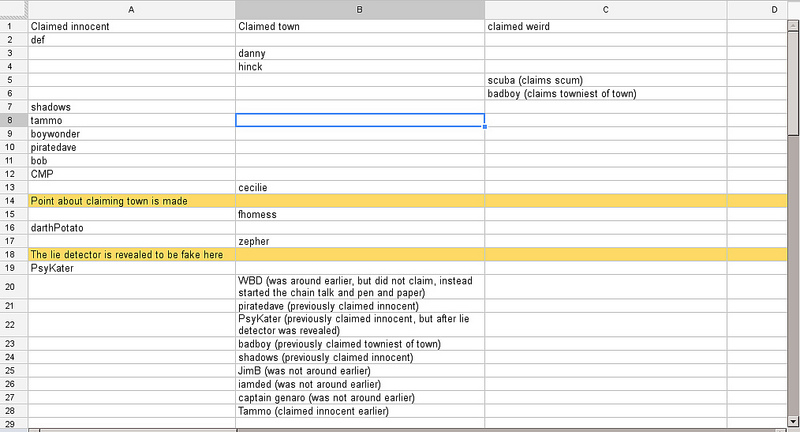
Task: Select column C header
Action: 606,9
